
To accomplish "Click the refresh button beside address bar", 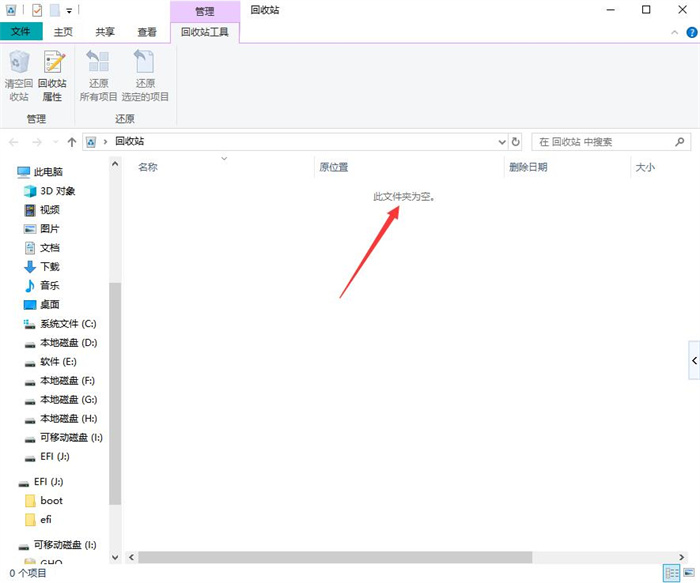I will click(x=516, y=142).
